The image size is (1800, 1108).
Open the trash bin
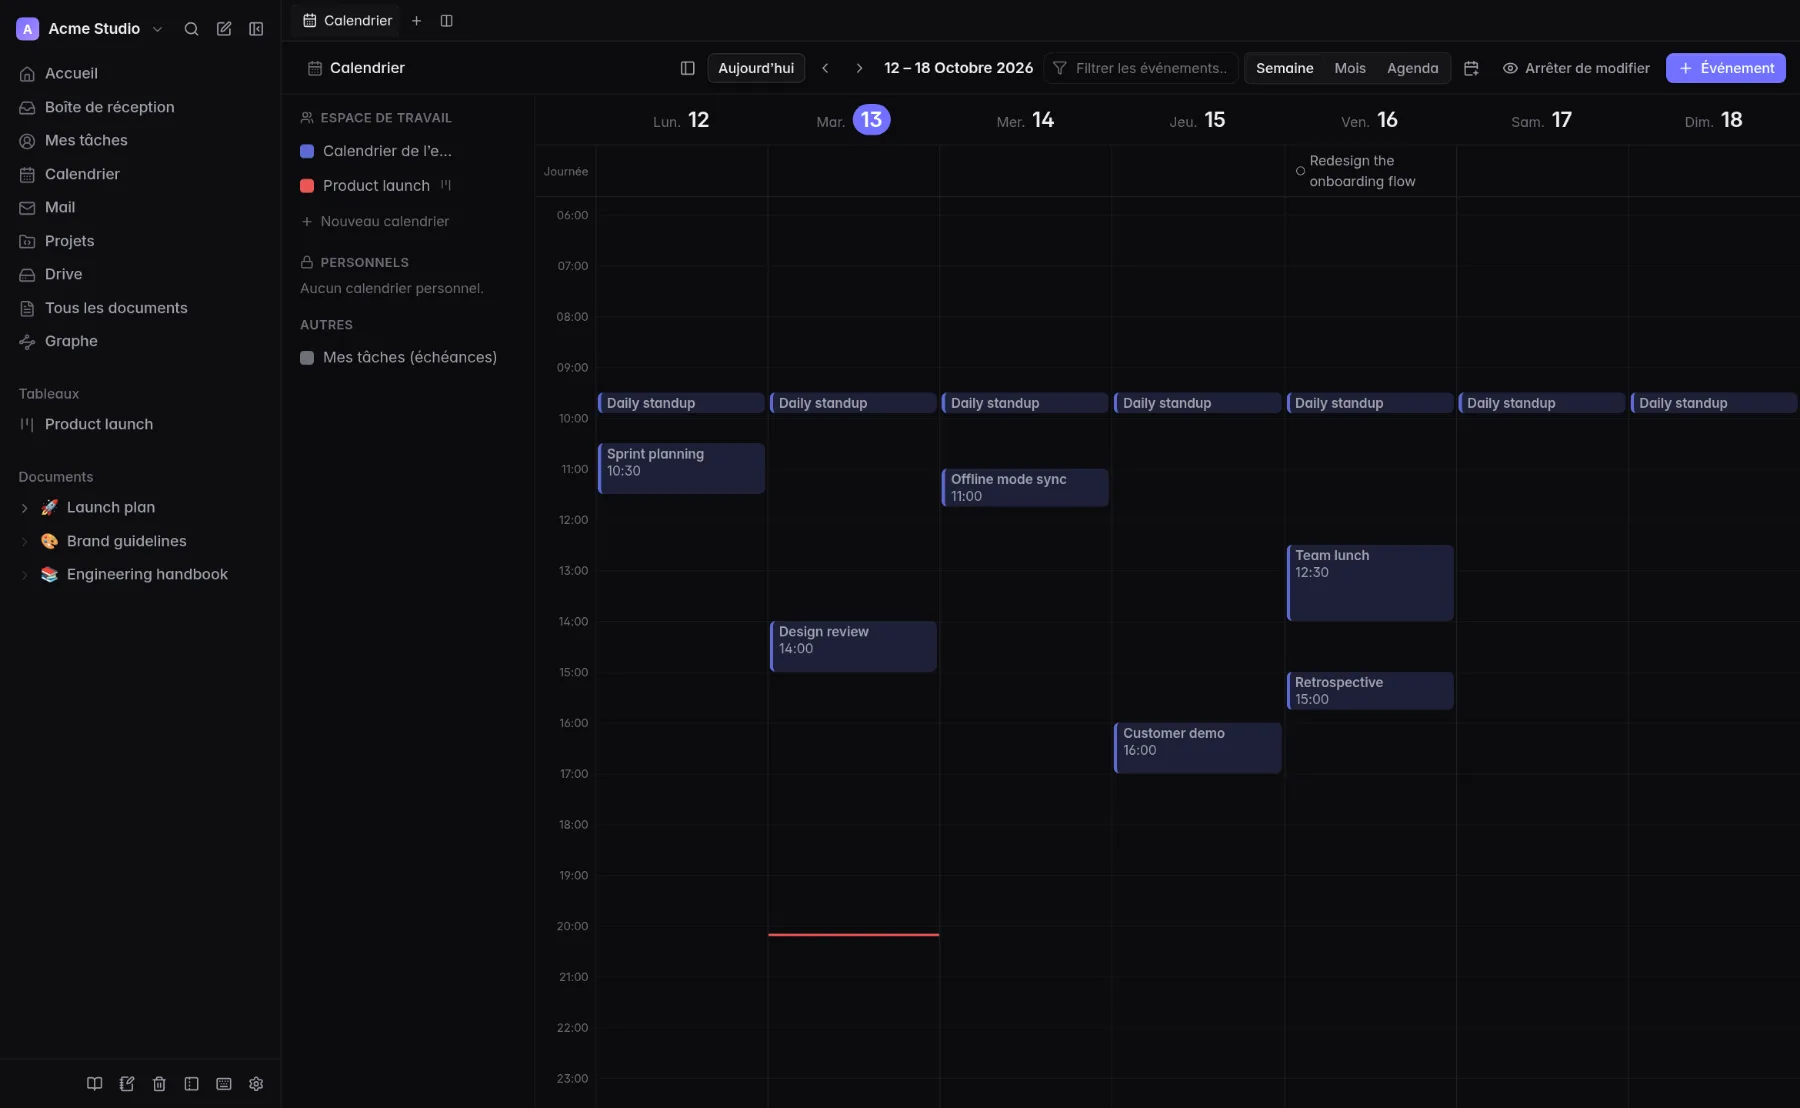point(159,1084)
